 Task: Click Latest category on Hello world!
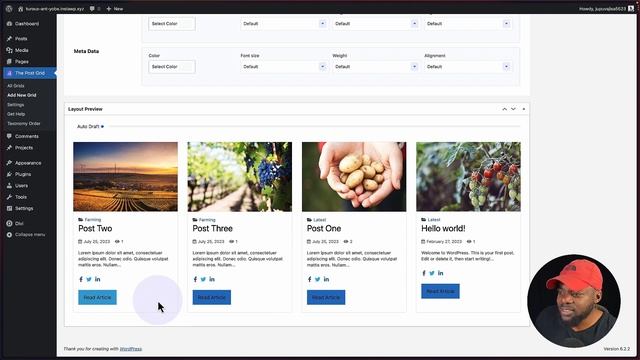434,220
